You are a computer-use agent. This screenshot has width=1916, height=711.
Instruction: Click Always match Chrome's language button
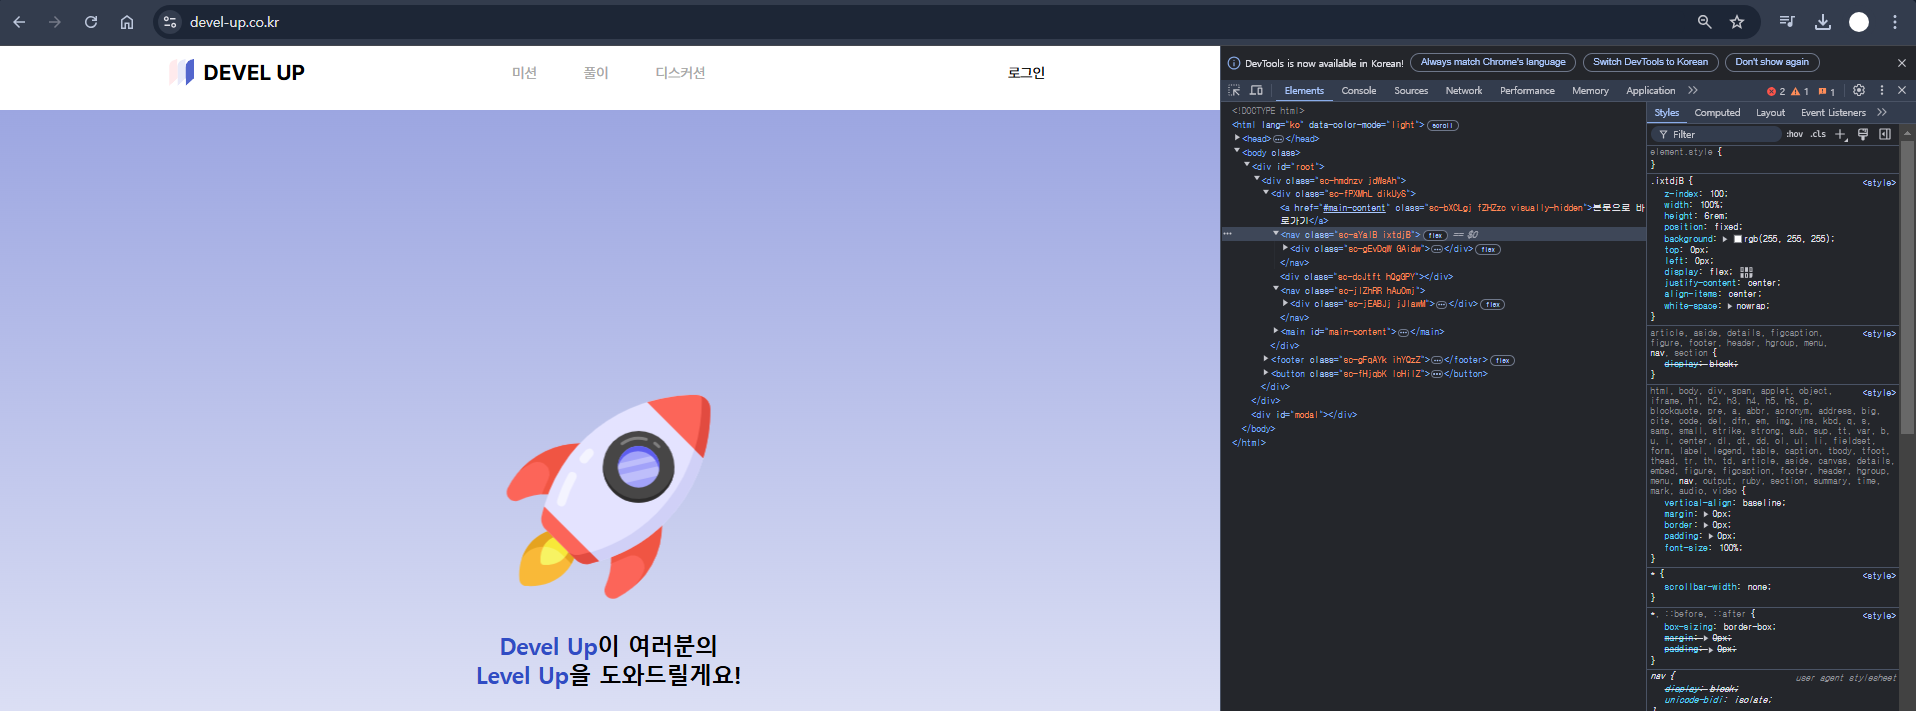[1493, 62]
